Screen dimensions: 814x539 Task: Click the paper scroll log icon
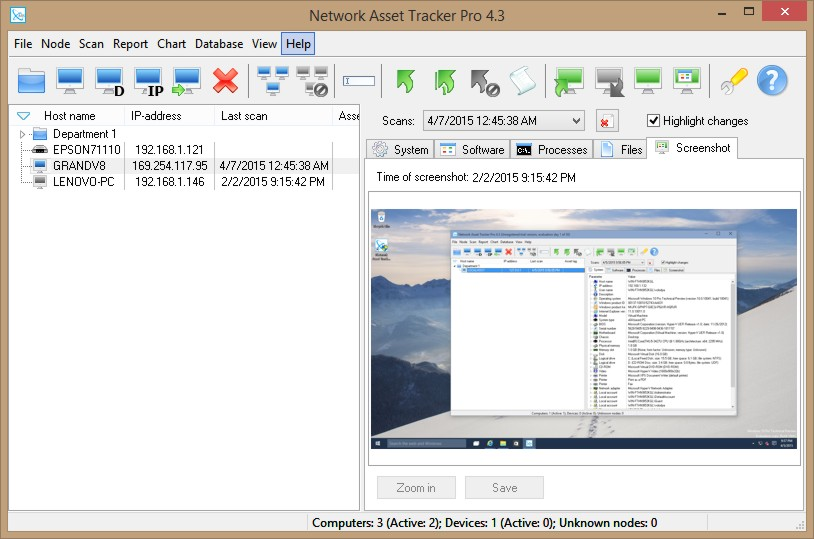(523, 80)
